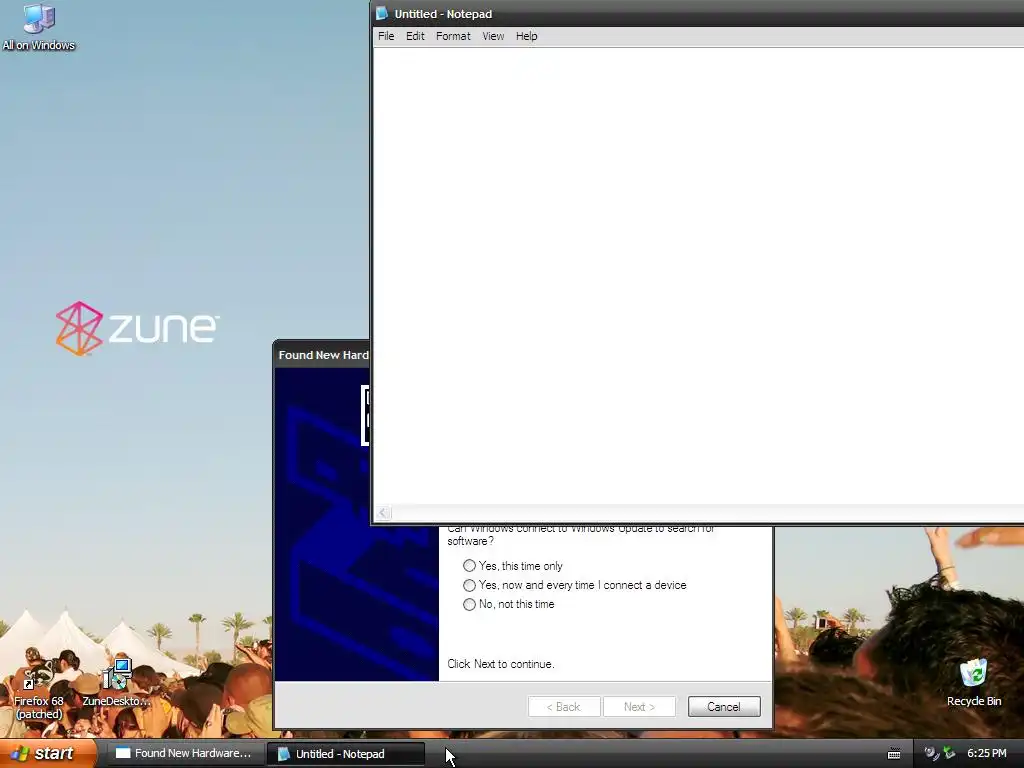Screen dimensions: 1024x768
Task: Click the Notepad title bar icon
Action: (382, 14)
